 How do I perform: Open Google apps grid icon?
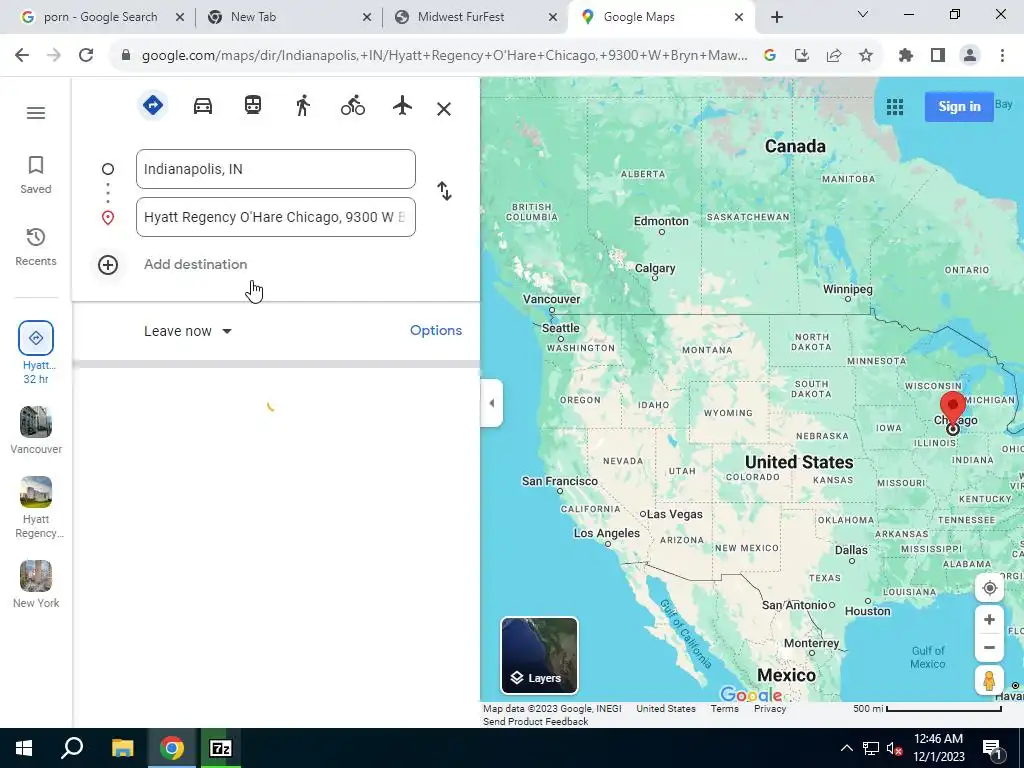point(895,106)
